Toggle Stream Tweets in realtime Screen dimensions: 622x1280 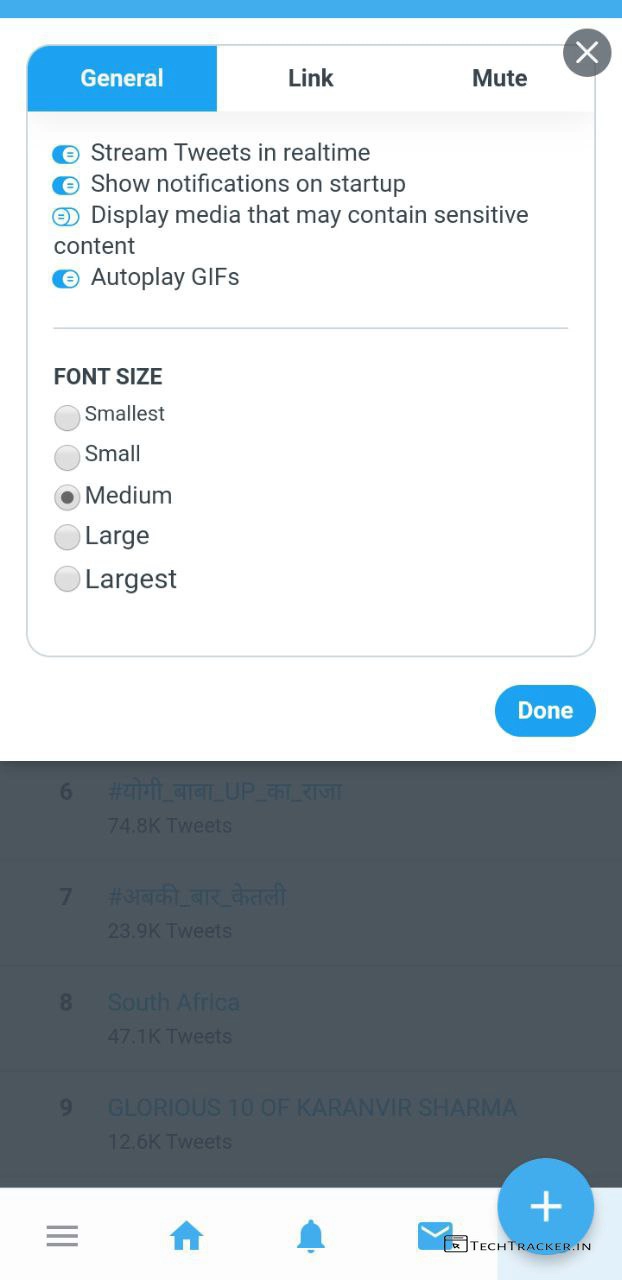(66, 154)
